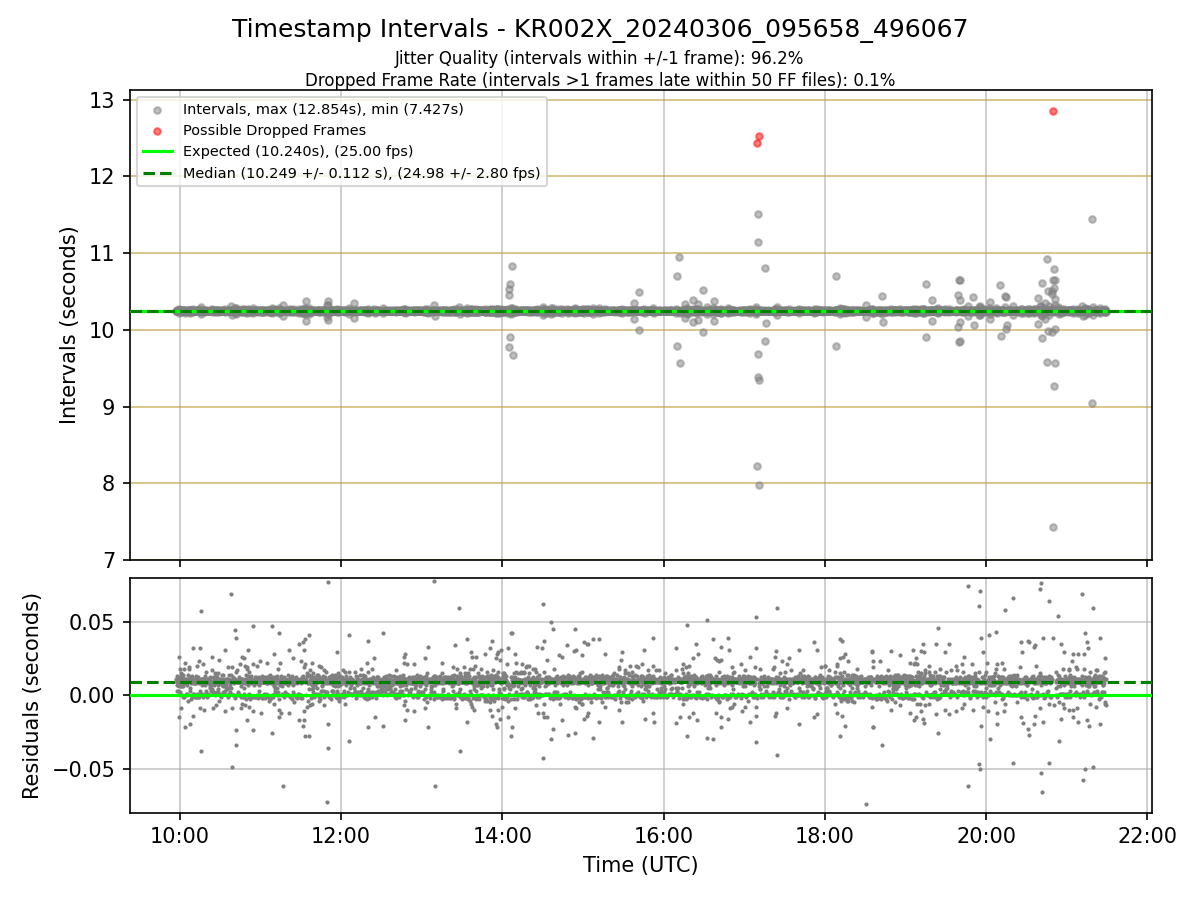Select the 'Dropped Frame Rate' 0.1% subtitle line
Image resolution: width=1200 pixels, height=900 pixels.
(600, 79)
